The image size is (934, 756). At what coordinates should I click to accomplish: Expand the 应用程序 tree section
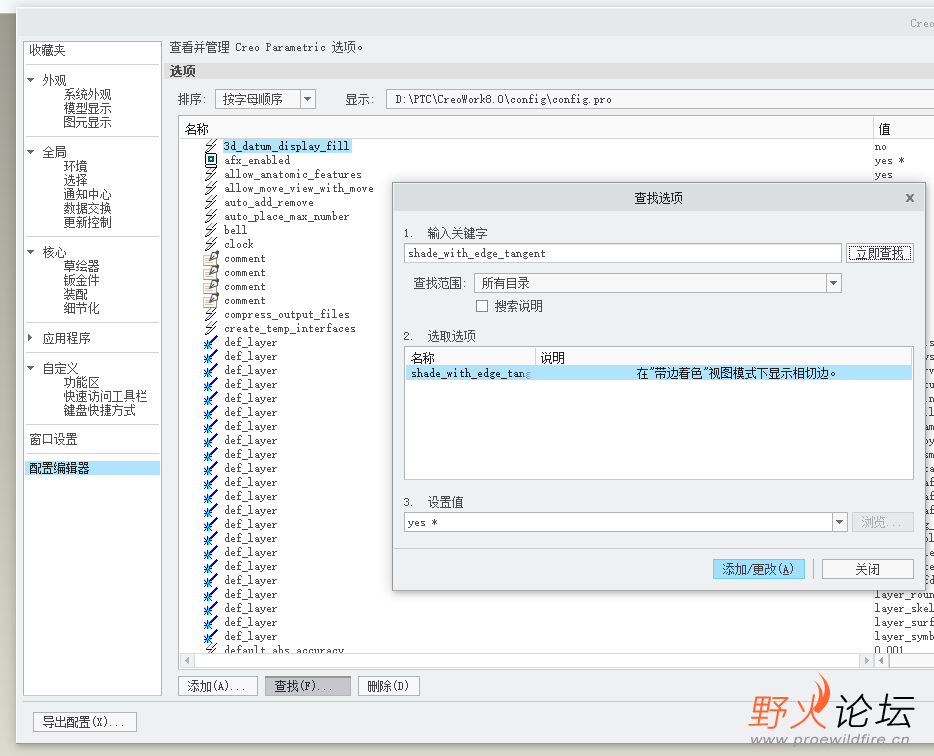coord(31,338)
